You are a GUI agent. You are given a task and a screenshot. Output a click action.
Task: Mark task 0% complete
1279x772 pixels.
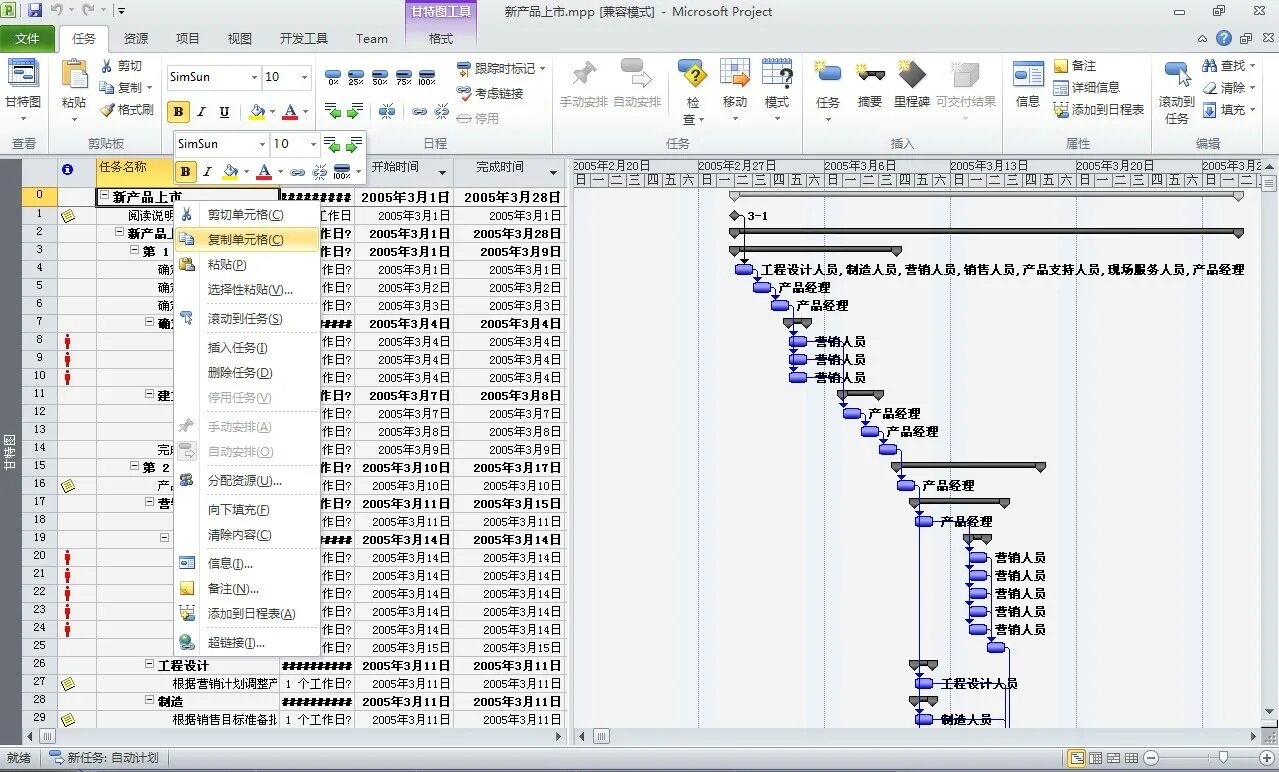tap(333, 77)
